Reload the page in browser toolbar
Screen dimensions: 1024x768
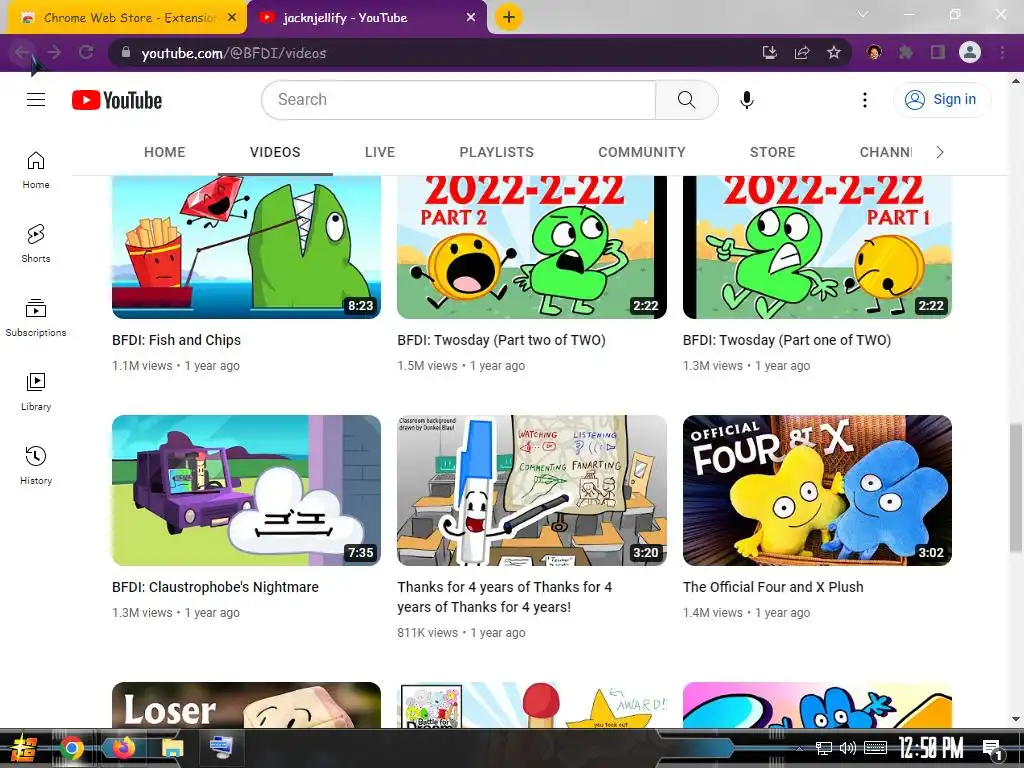[x=86, y=52]
